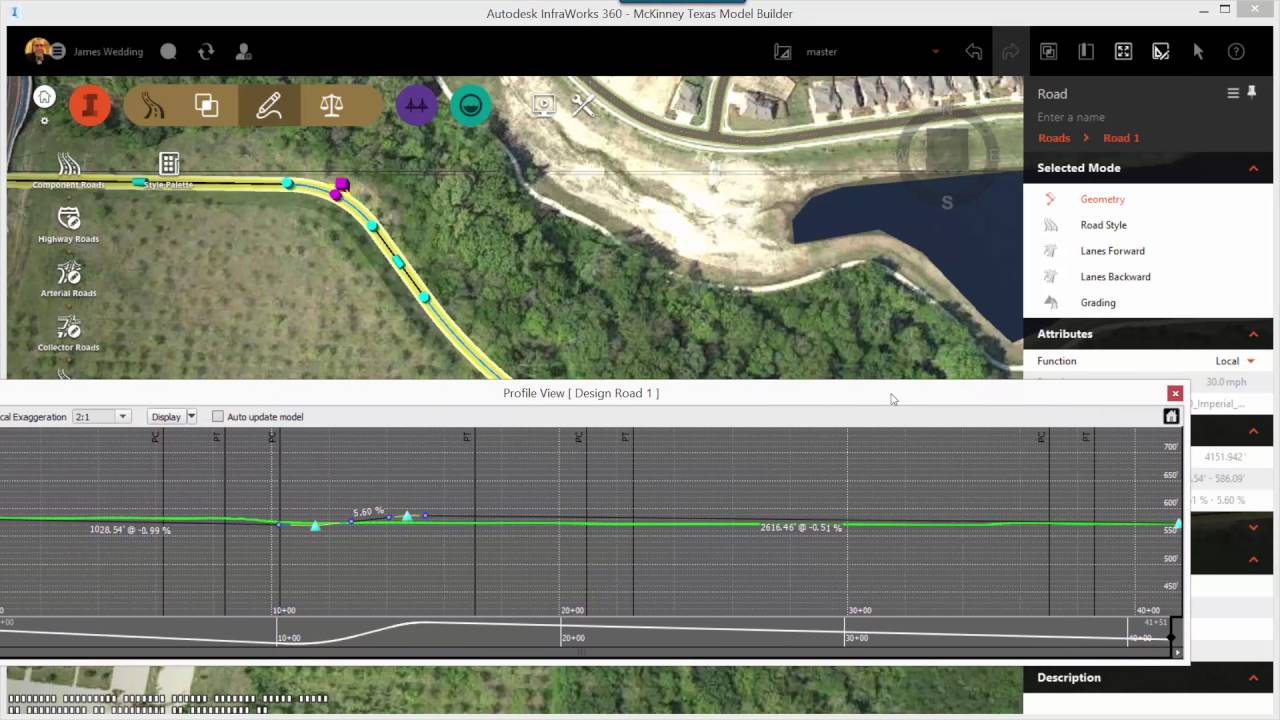The width and height of the screenshot is (1280, 720).
Task: Toggle the Road panel pin
Action: pos(1251,93)
